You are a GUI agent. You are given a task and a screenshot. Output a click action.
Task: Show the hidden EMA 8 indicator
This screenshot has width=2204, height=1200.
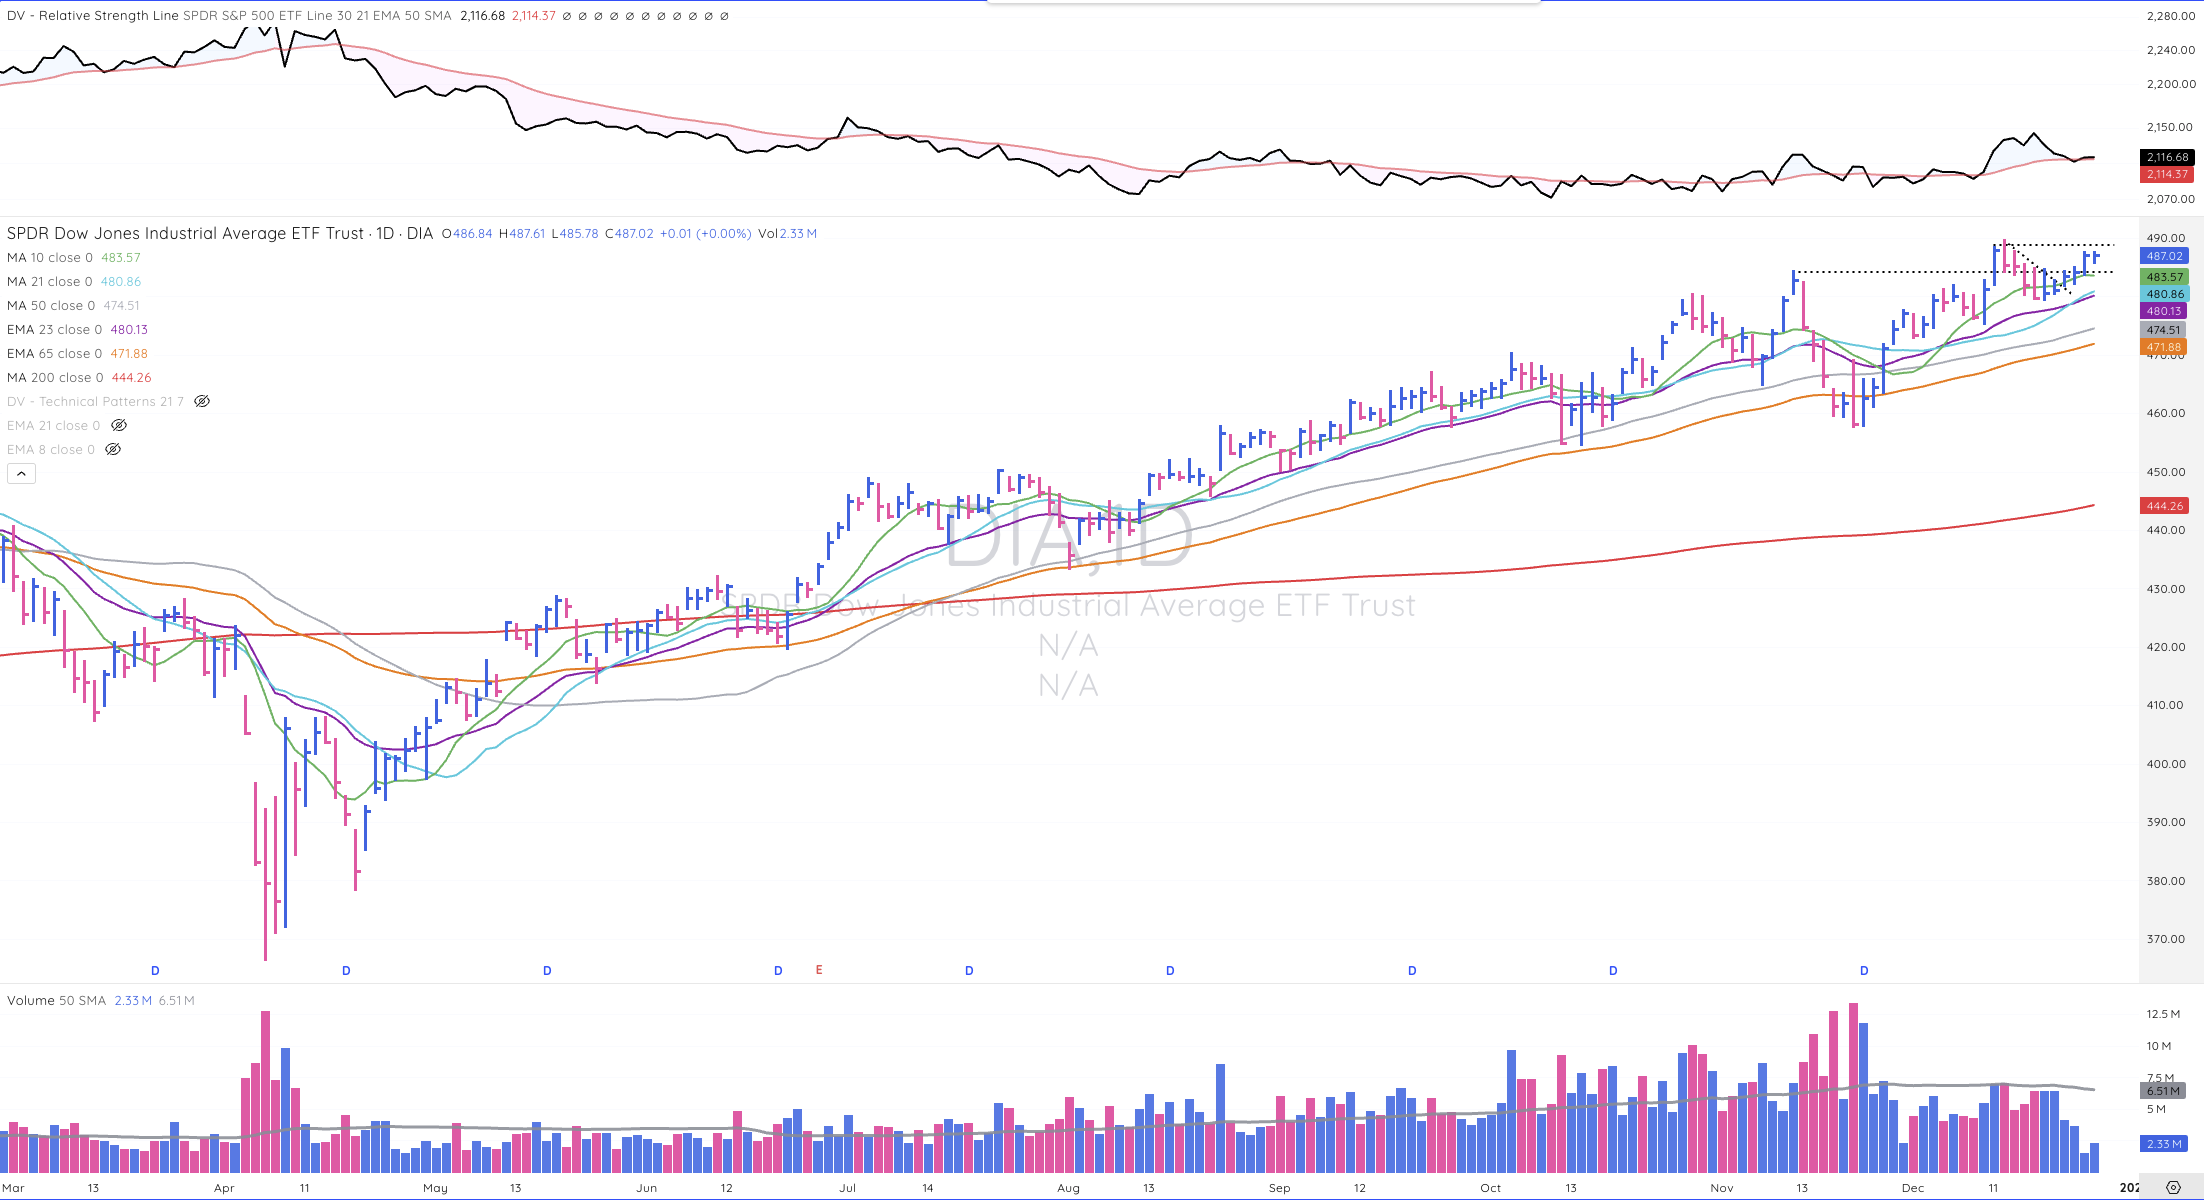tap(113, 449)
